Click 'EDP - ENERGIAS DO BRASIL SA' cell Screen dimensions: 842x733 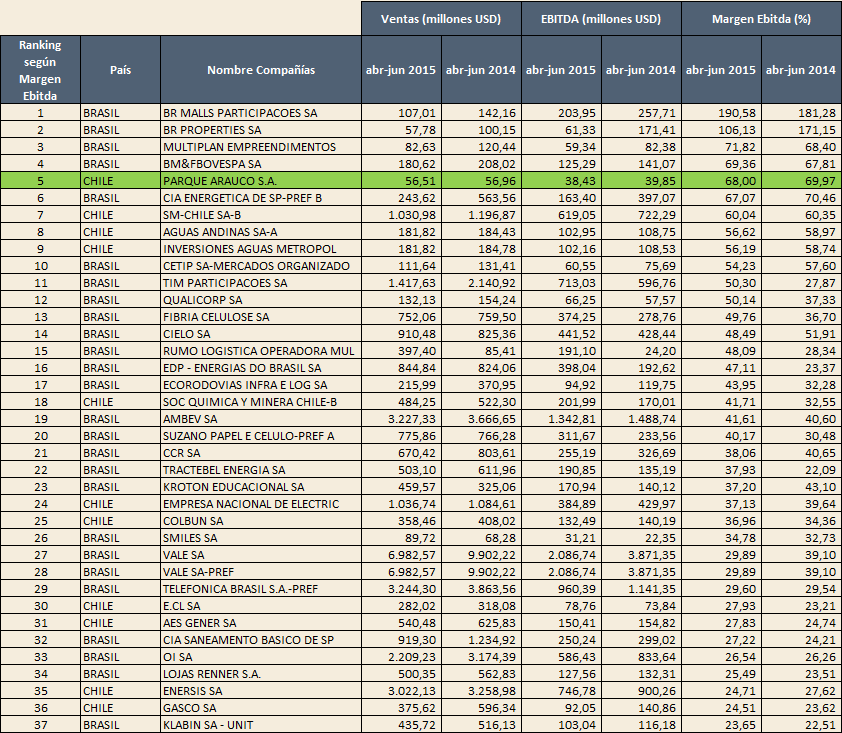(261, 368)
